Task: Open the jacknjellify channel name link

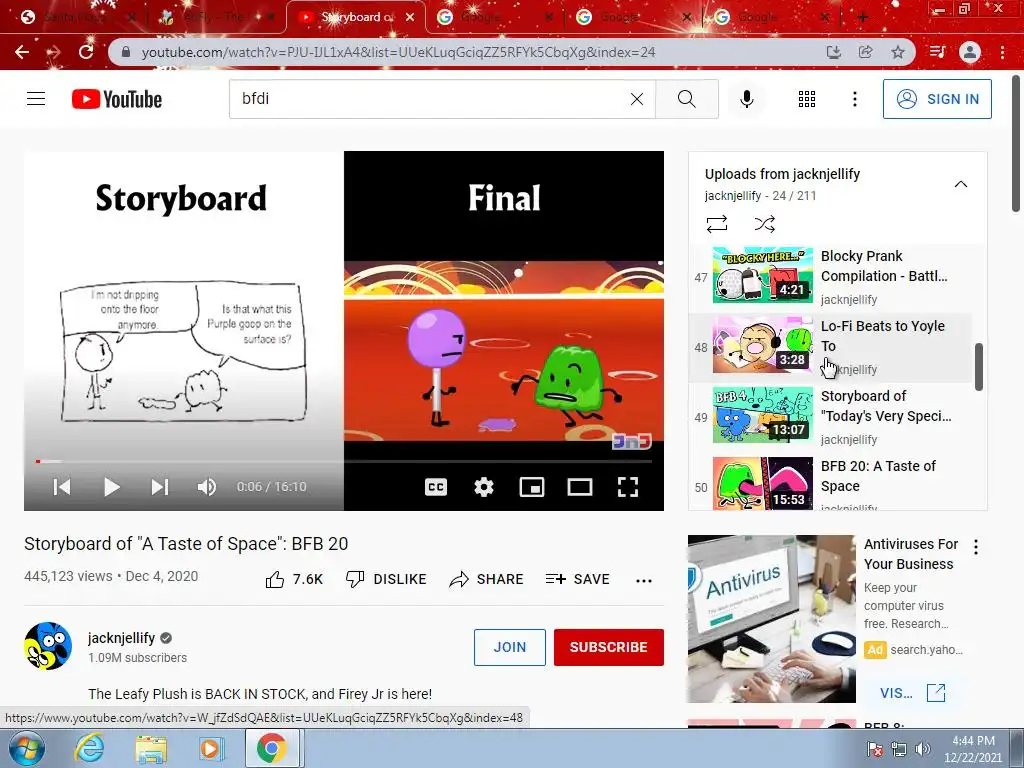Action: [121, 638]
